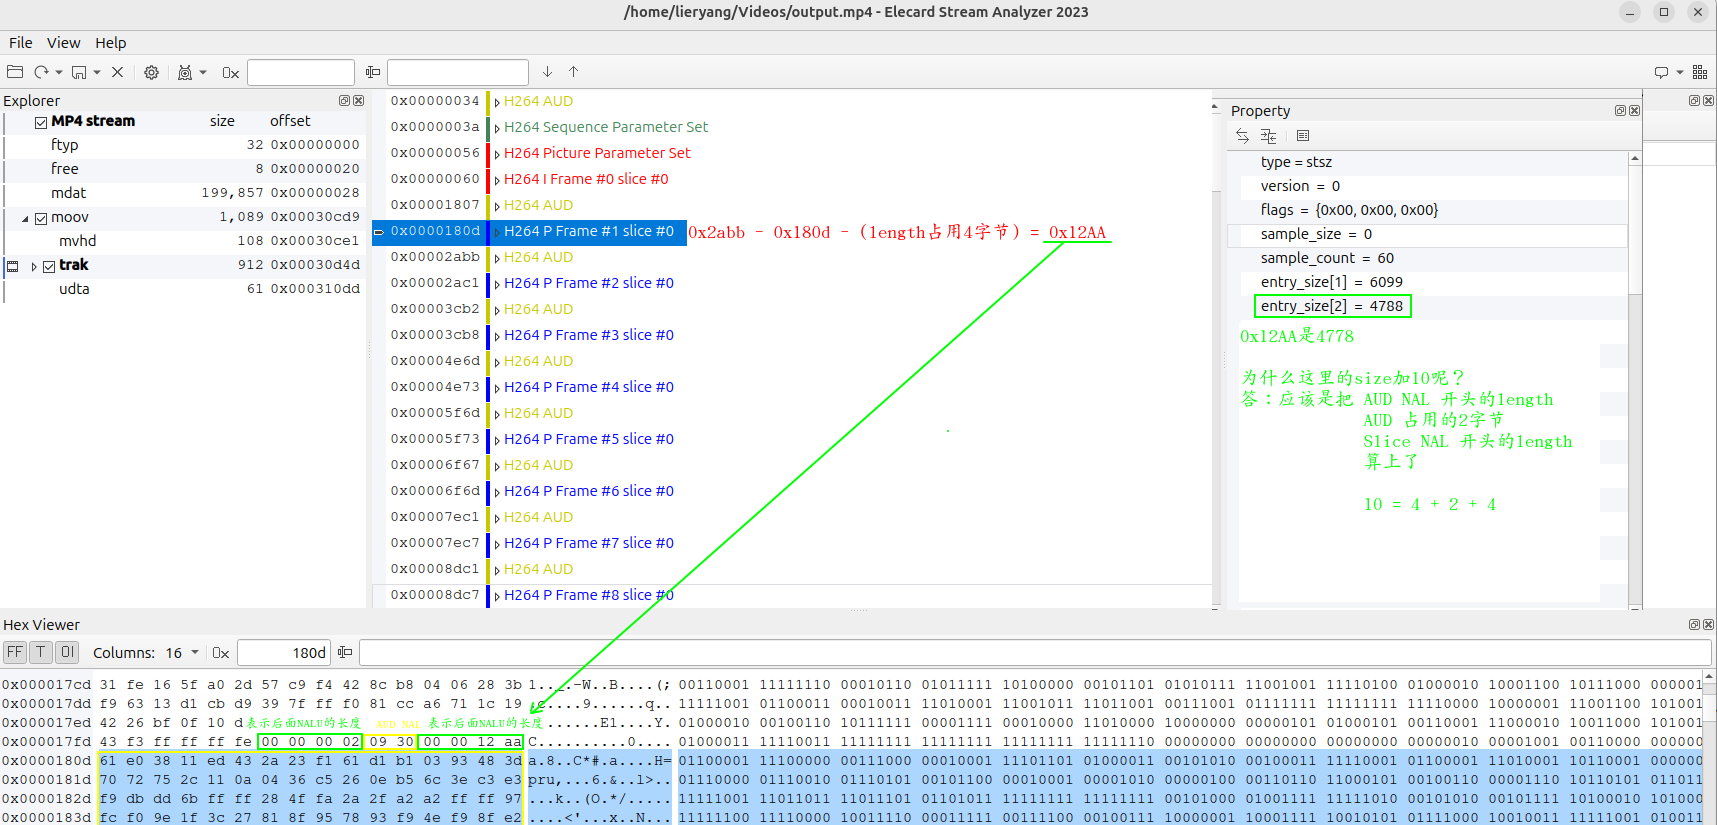The height and width of the screenshot is (825, 1717).
Task: Click the Property swap arrows icon
Action: click(1242, 136)
